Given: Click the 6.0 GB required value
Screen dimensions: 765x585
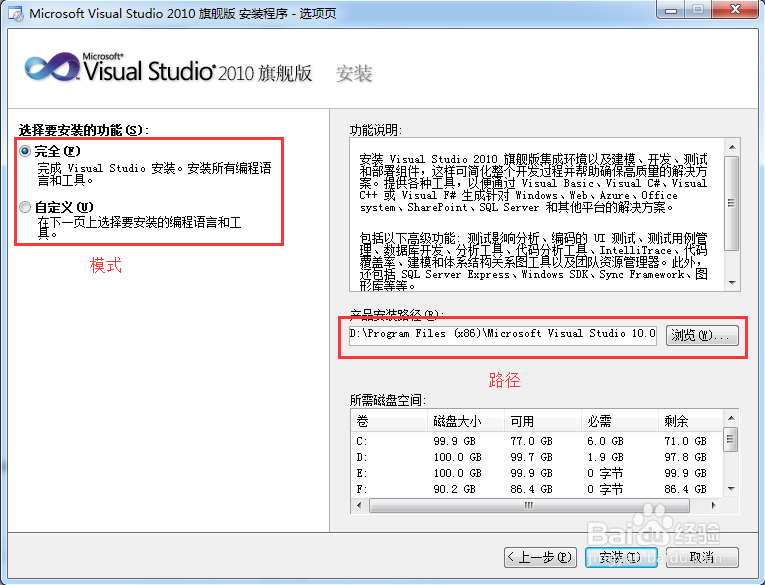Looking at the screenshot, I should click(x=605, y=441).
